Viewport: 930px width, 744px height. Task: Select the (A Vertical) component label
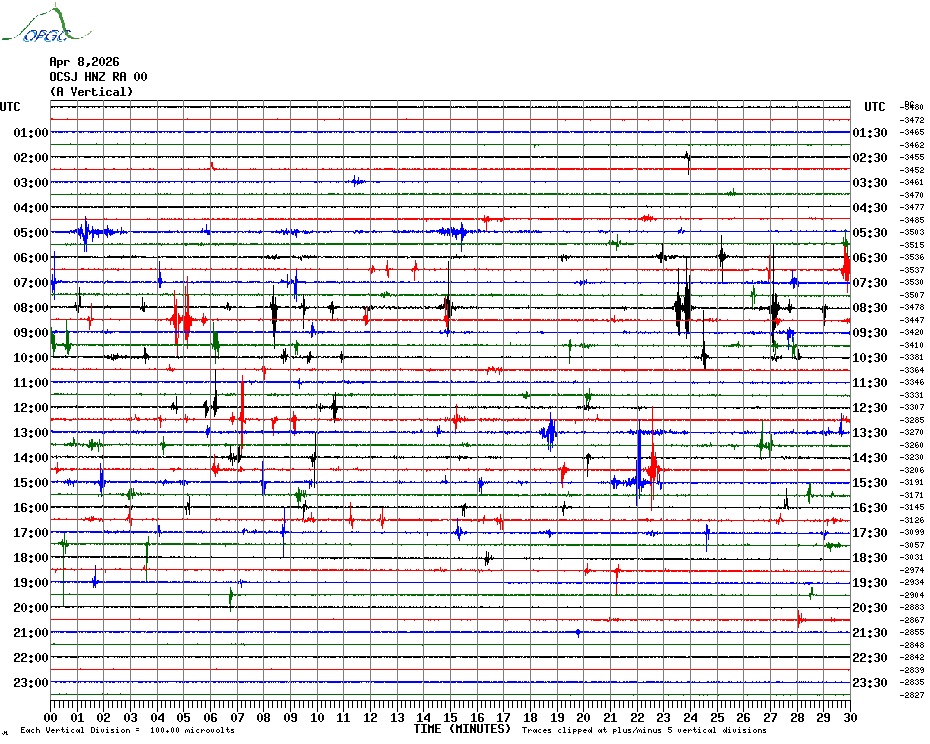(91, 92)
